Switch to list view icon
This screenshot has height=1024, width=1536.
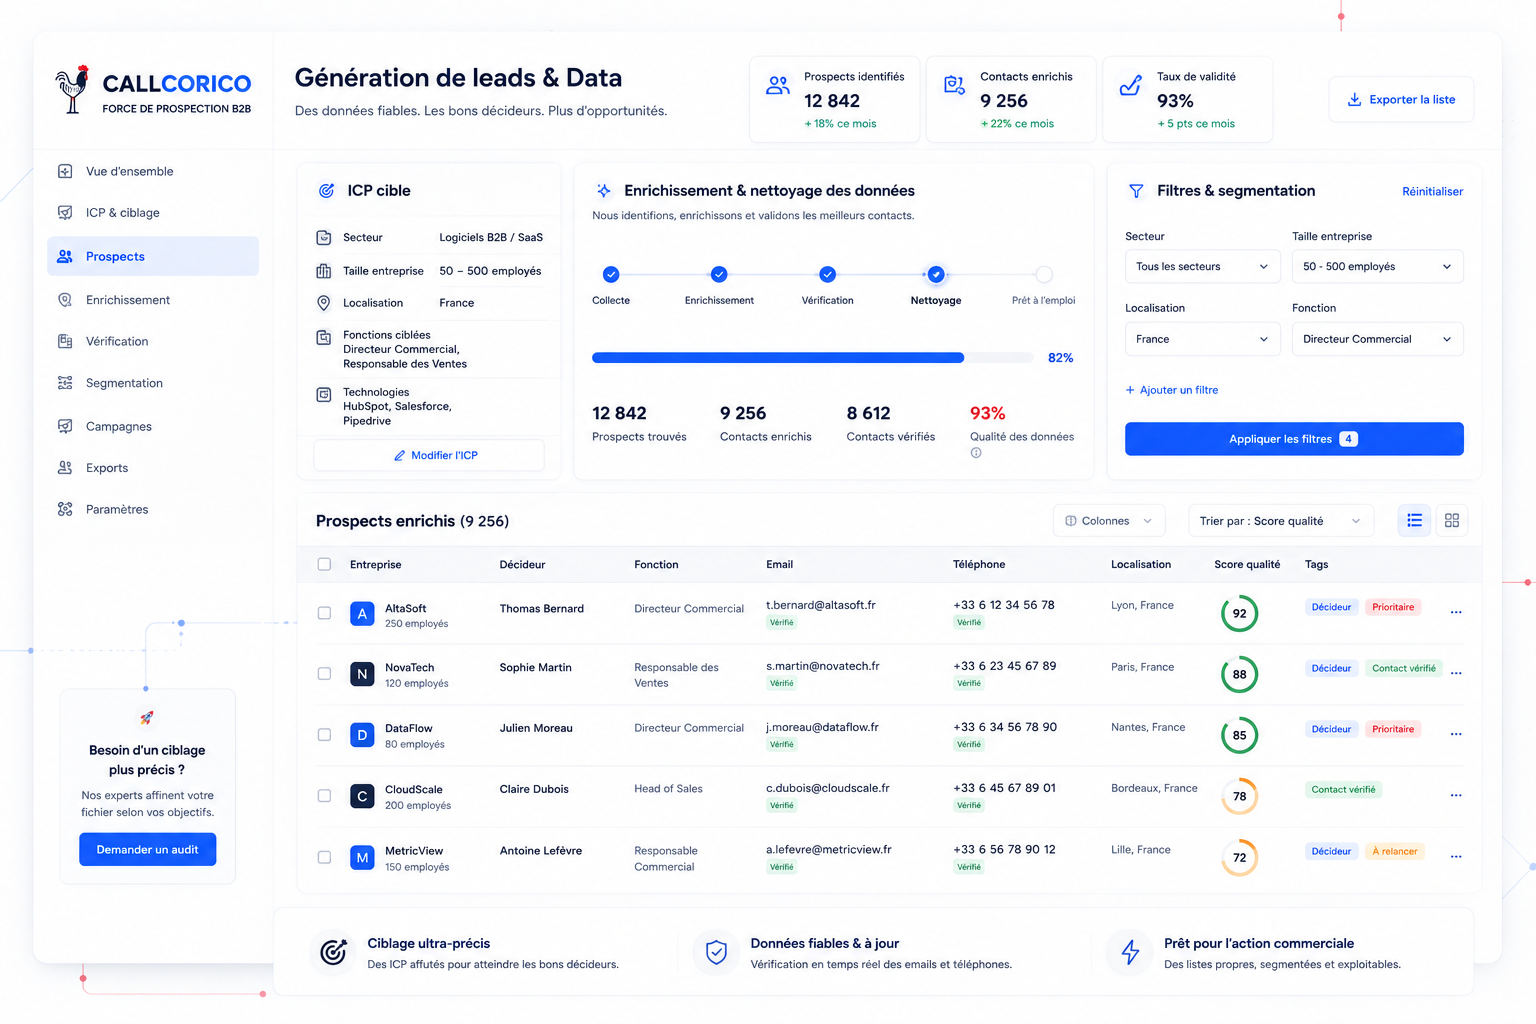point(1414,520)
